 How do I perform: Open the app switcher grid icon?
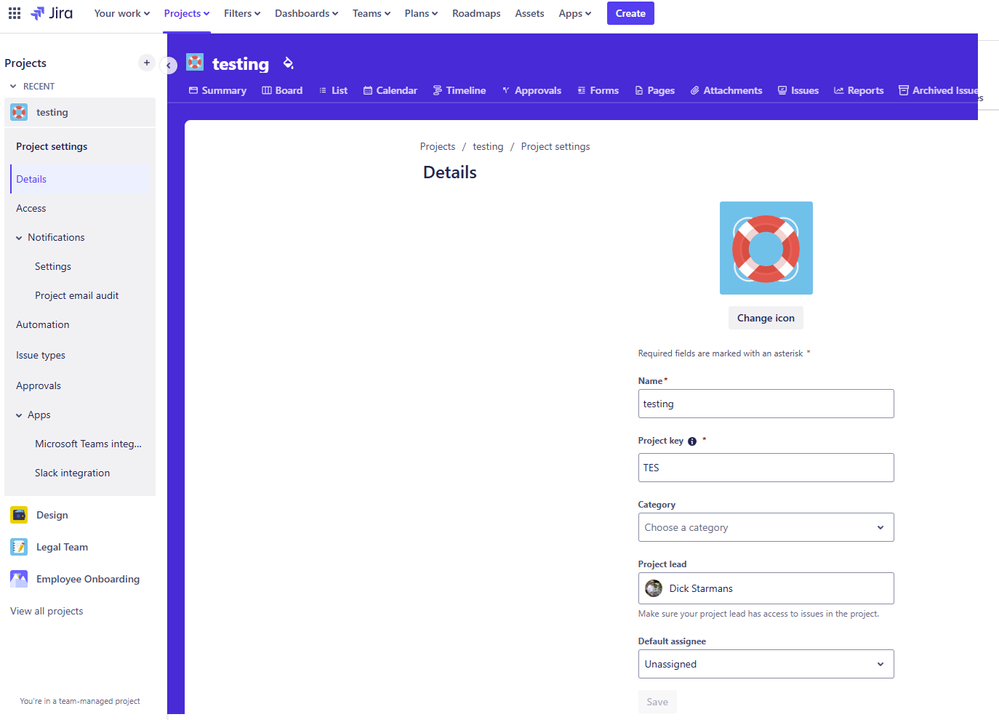coord(14,13)
